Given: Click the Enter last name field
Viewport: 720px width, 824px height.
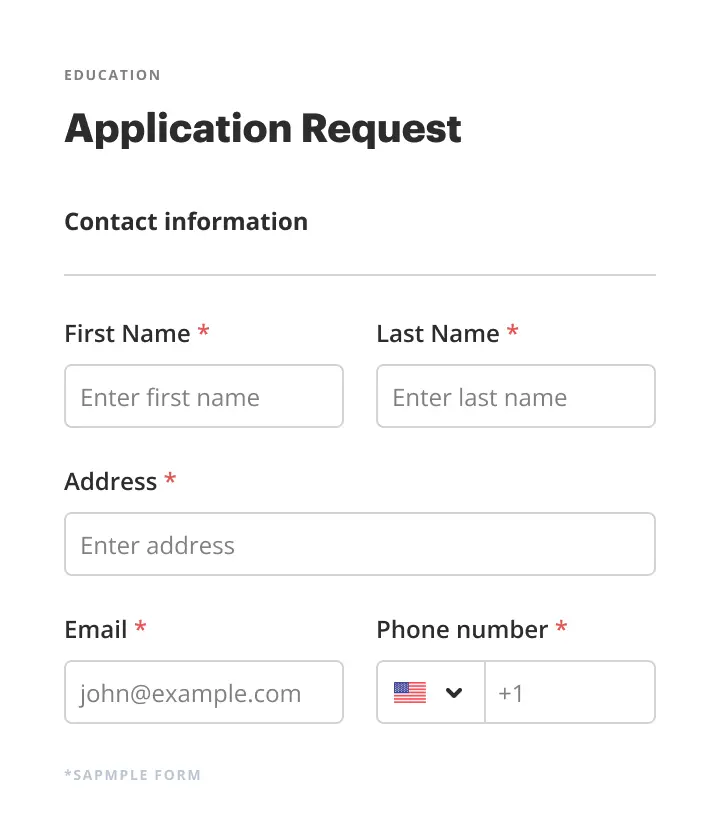Looking at the screenshot, I should [516, 397].
